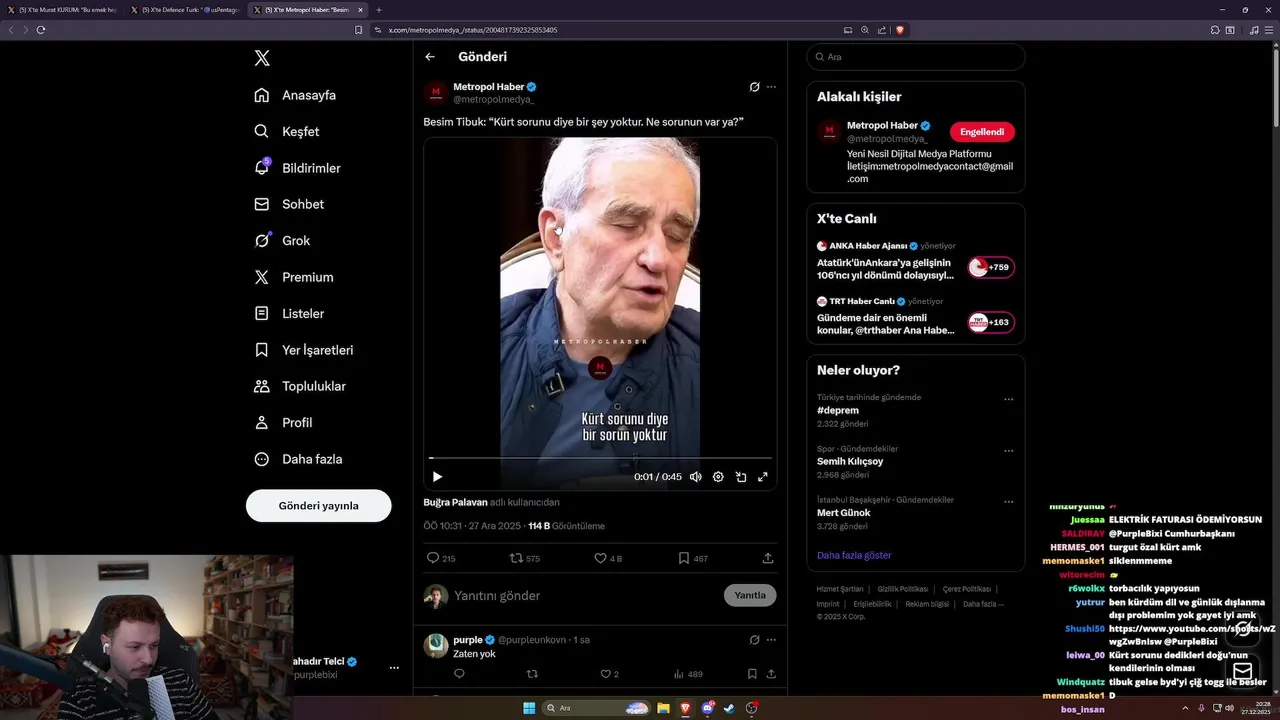1280x720 pixels.
Task: Open Profil page
Action: [283, 423]
